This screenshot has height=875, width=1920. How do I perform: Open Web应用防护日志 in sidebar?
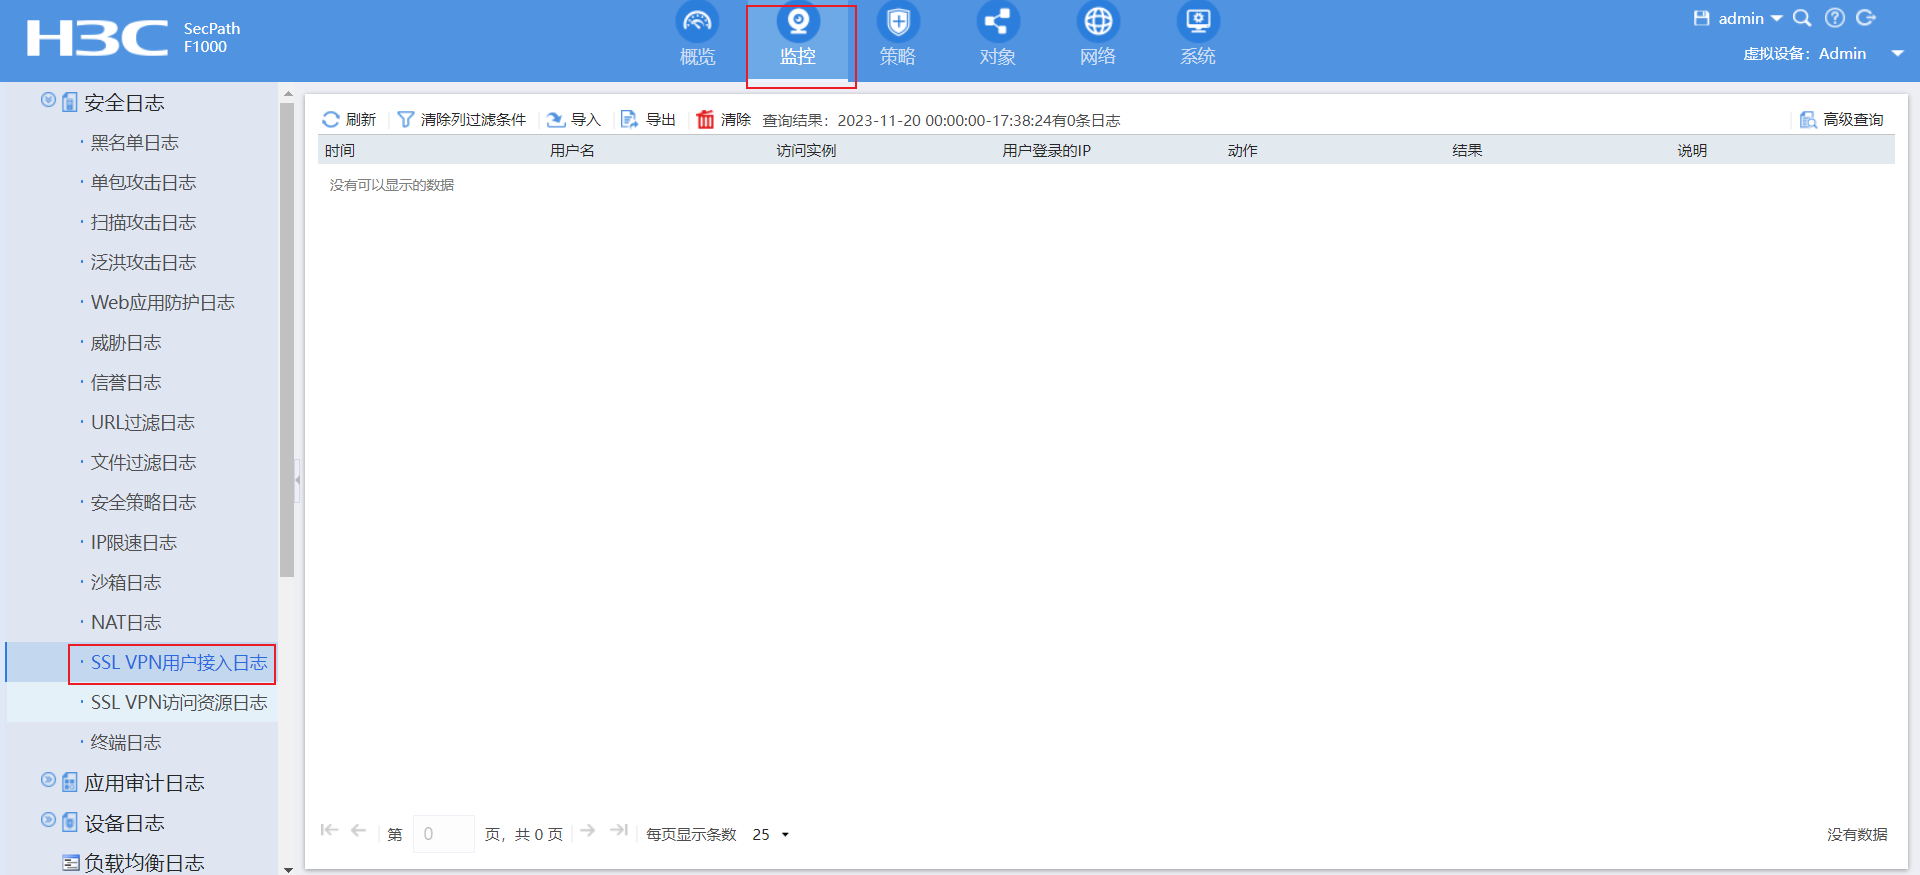pyautogui.click(x=162, y=303)
